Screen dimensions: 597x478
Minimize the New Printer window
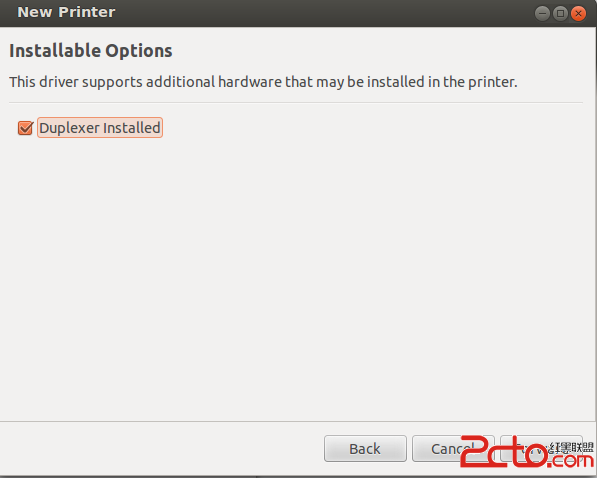tap(542, 14)
